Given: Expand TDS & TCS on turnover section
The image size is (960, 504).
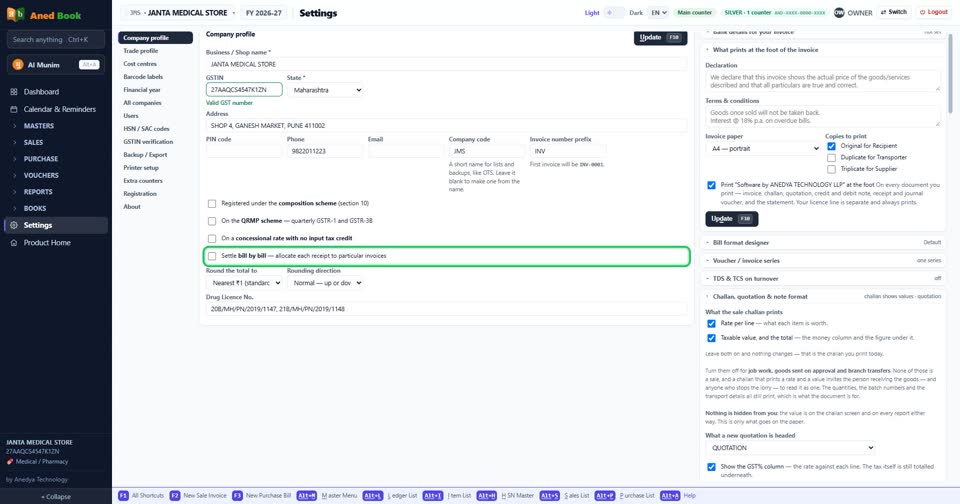Looking at the screenshot, I should (x=823, y=279).
